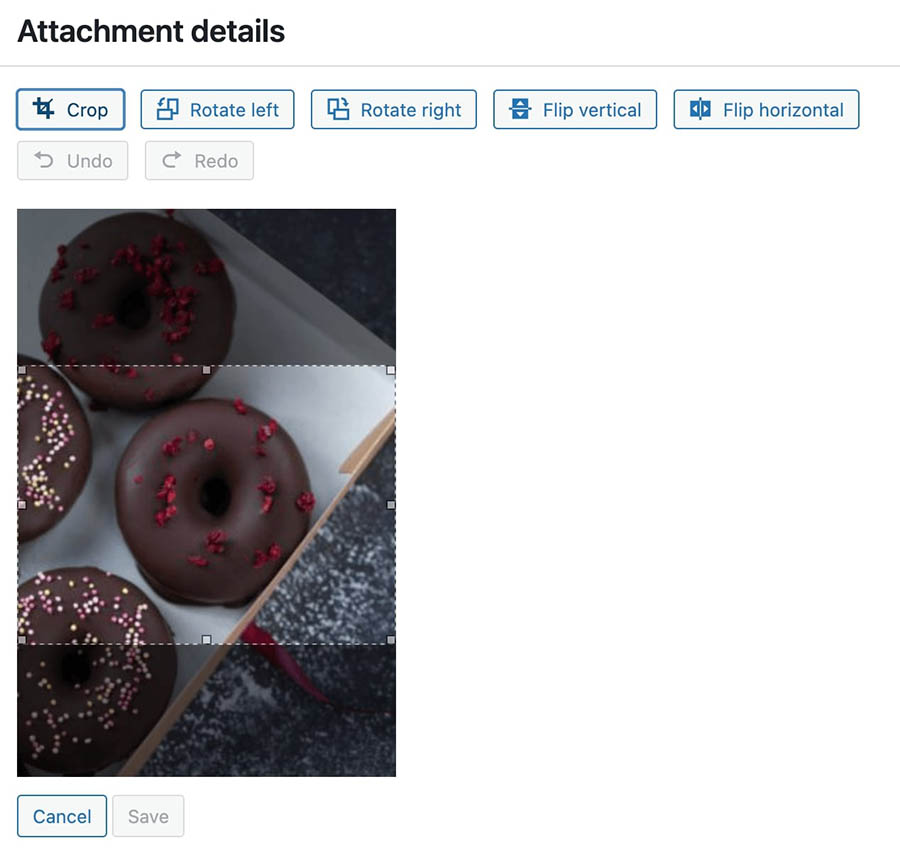Click the top-center crop selection handle
This screenshot has height=865, width=900.
tap(207, 370)
